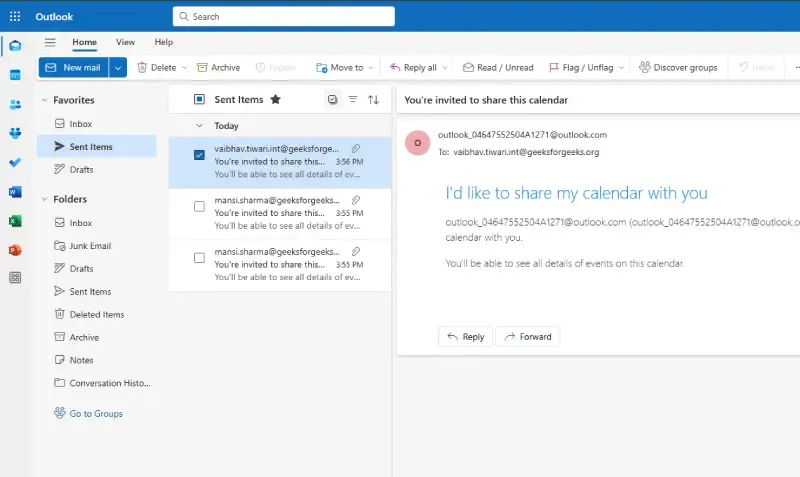Toggle the hamburger navigation pane button
800x477 pixels.
coord(50,42)
